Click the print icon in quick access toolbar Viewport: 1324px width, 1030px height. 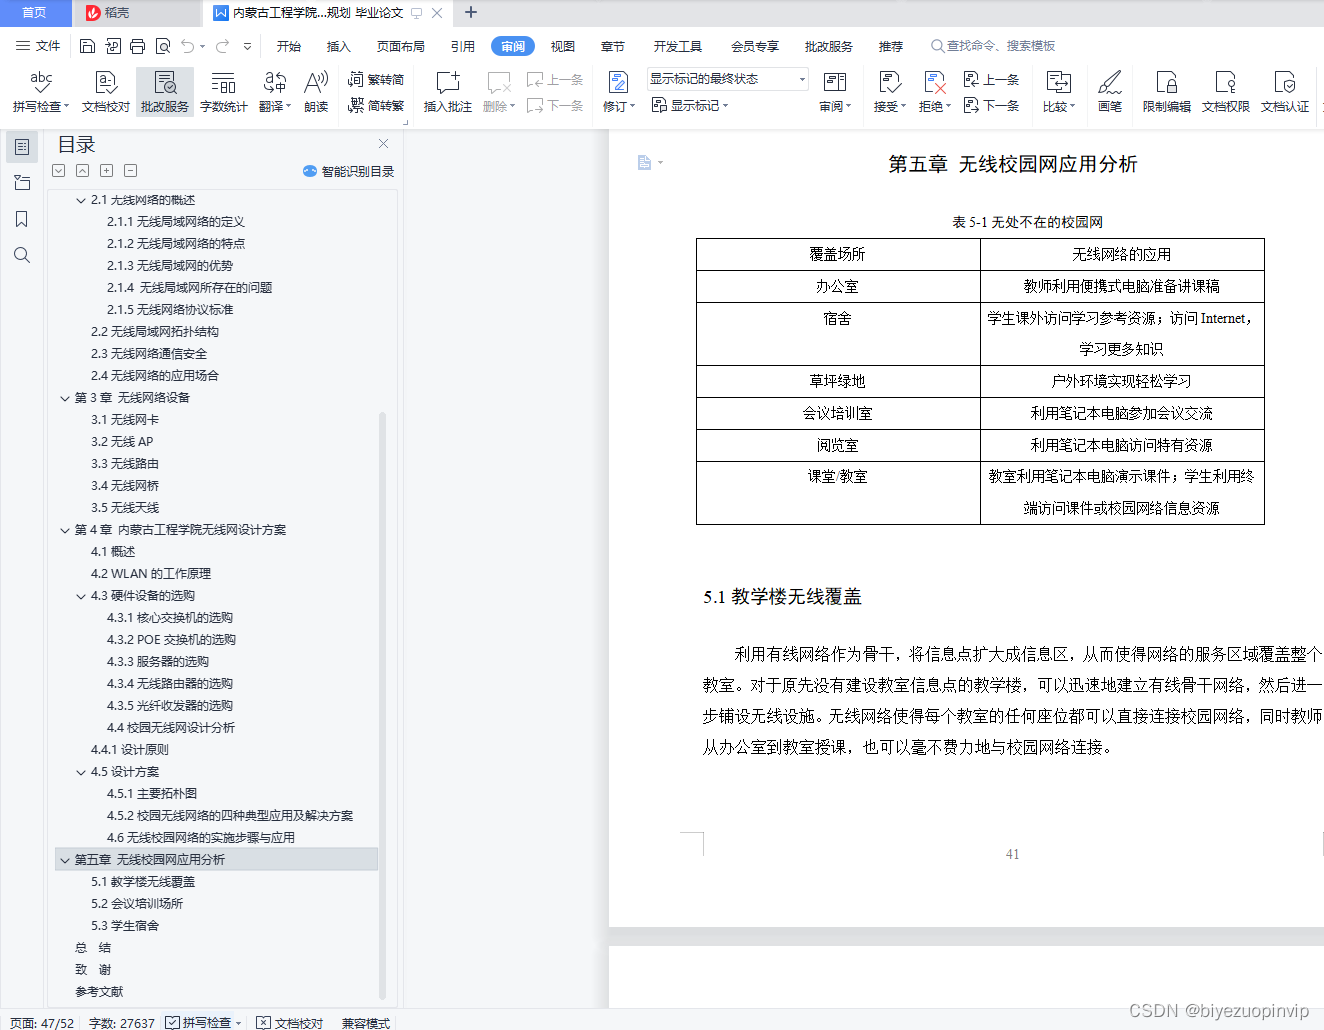click(x=138, y=46)
